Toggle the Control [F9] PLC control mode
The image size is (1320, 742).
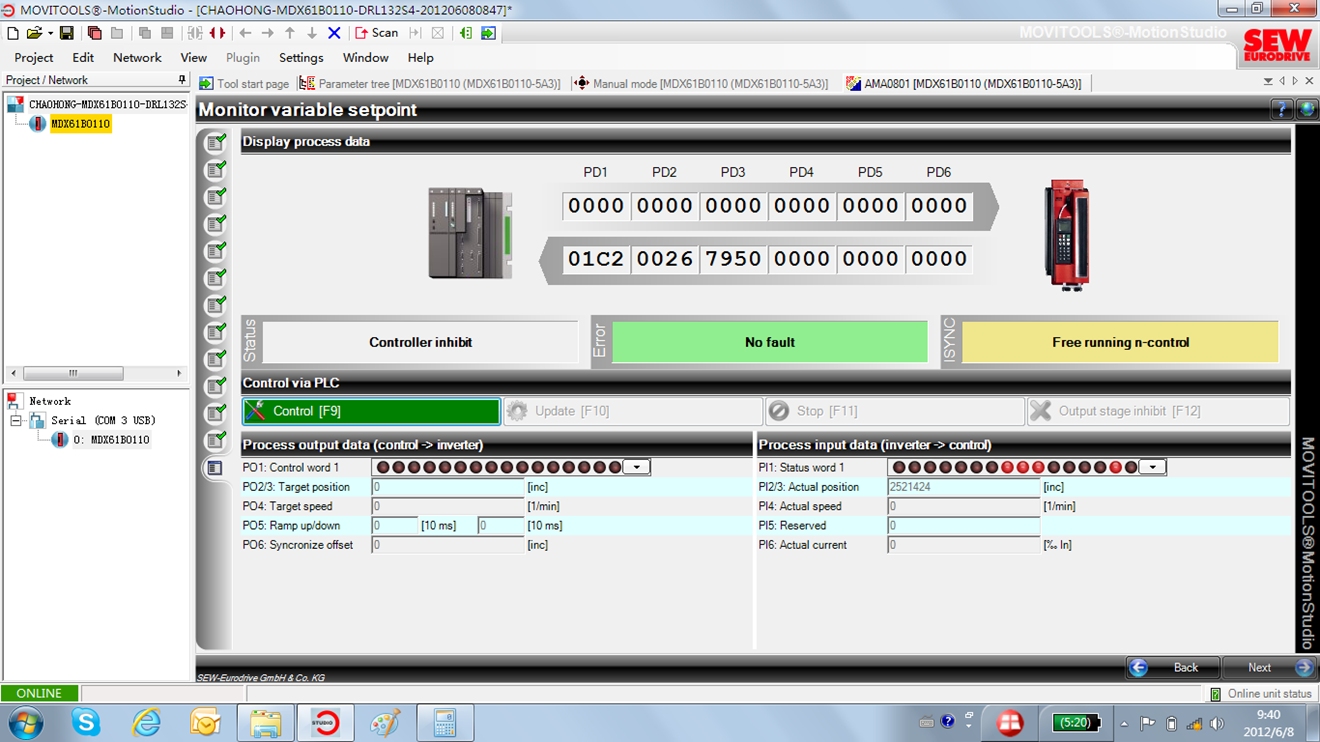(371, 411)
